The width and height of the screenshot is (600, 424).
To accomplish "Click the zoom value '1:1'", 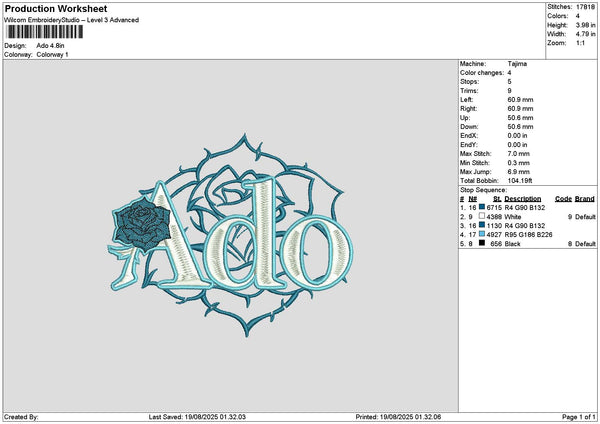I will (580, 43).
